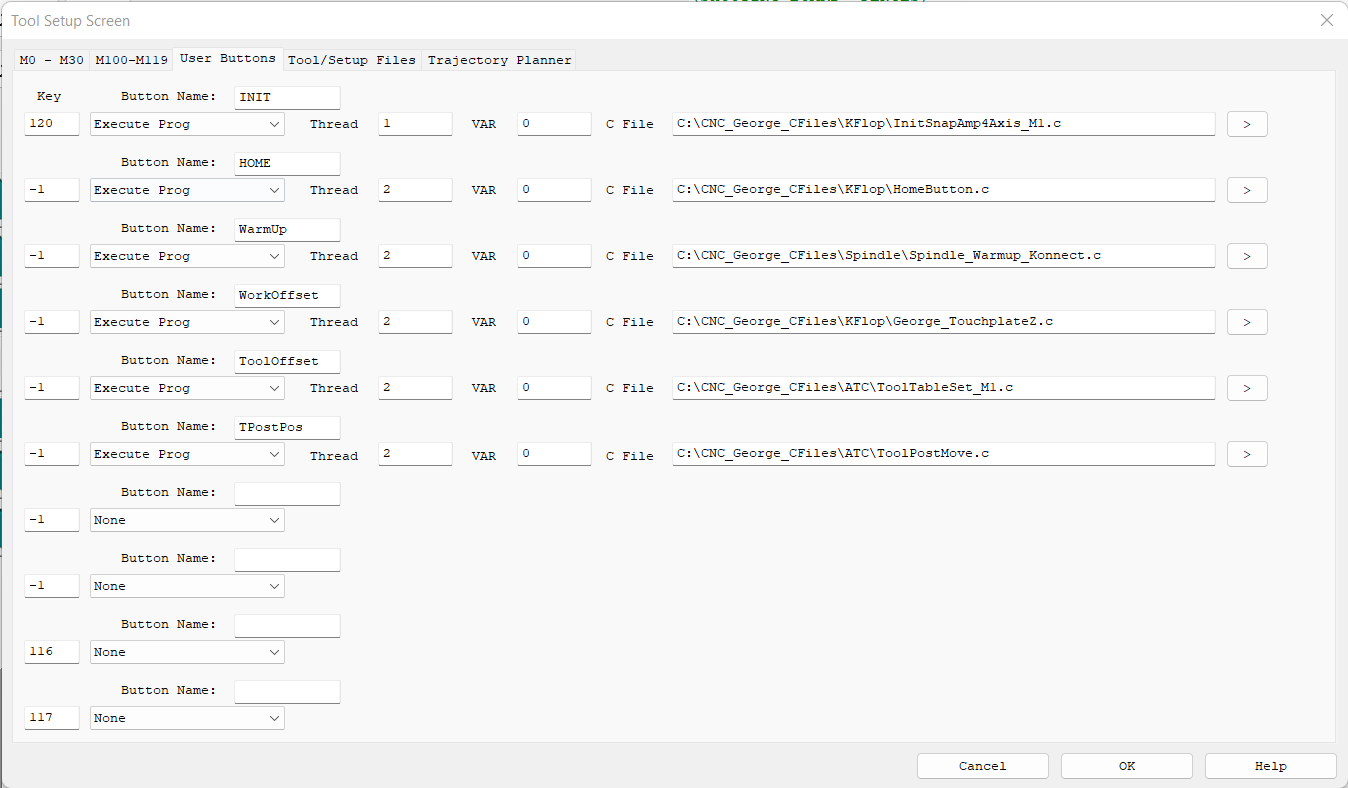Go to the M100-M119 tab
This screenshot has height=788, width=1348.
(x=131, y=60)
